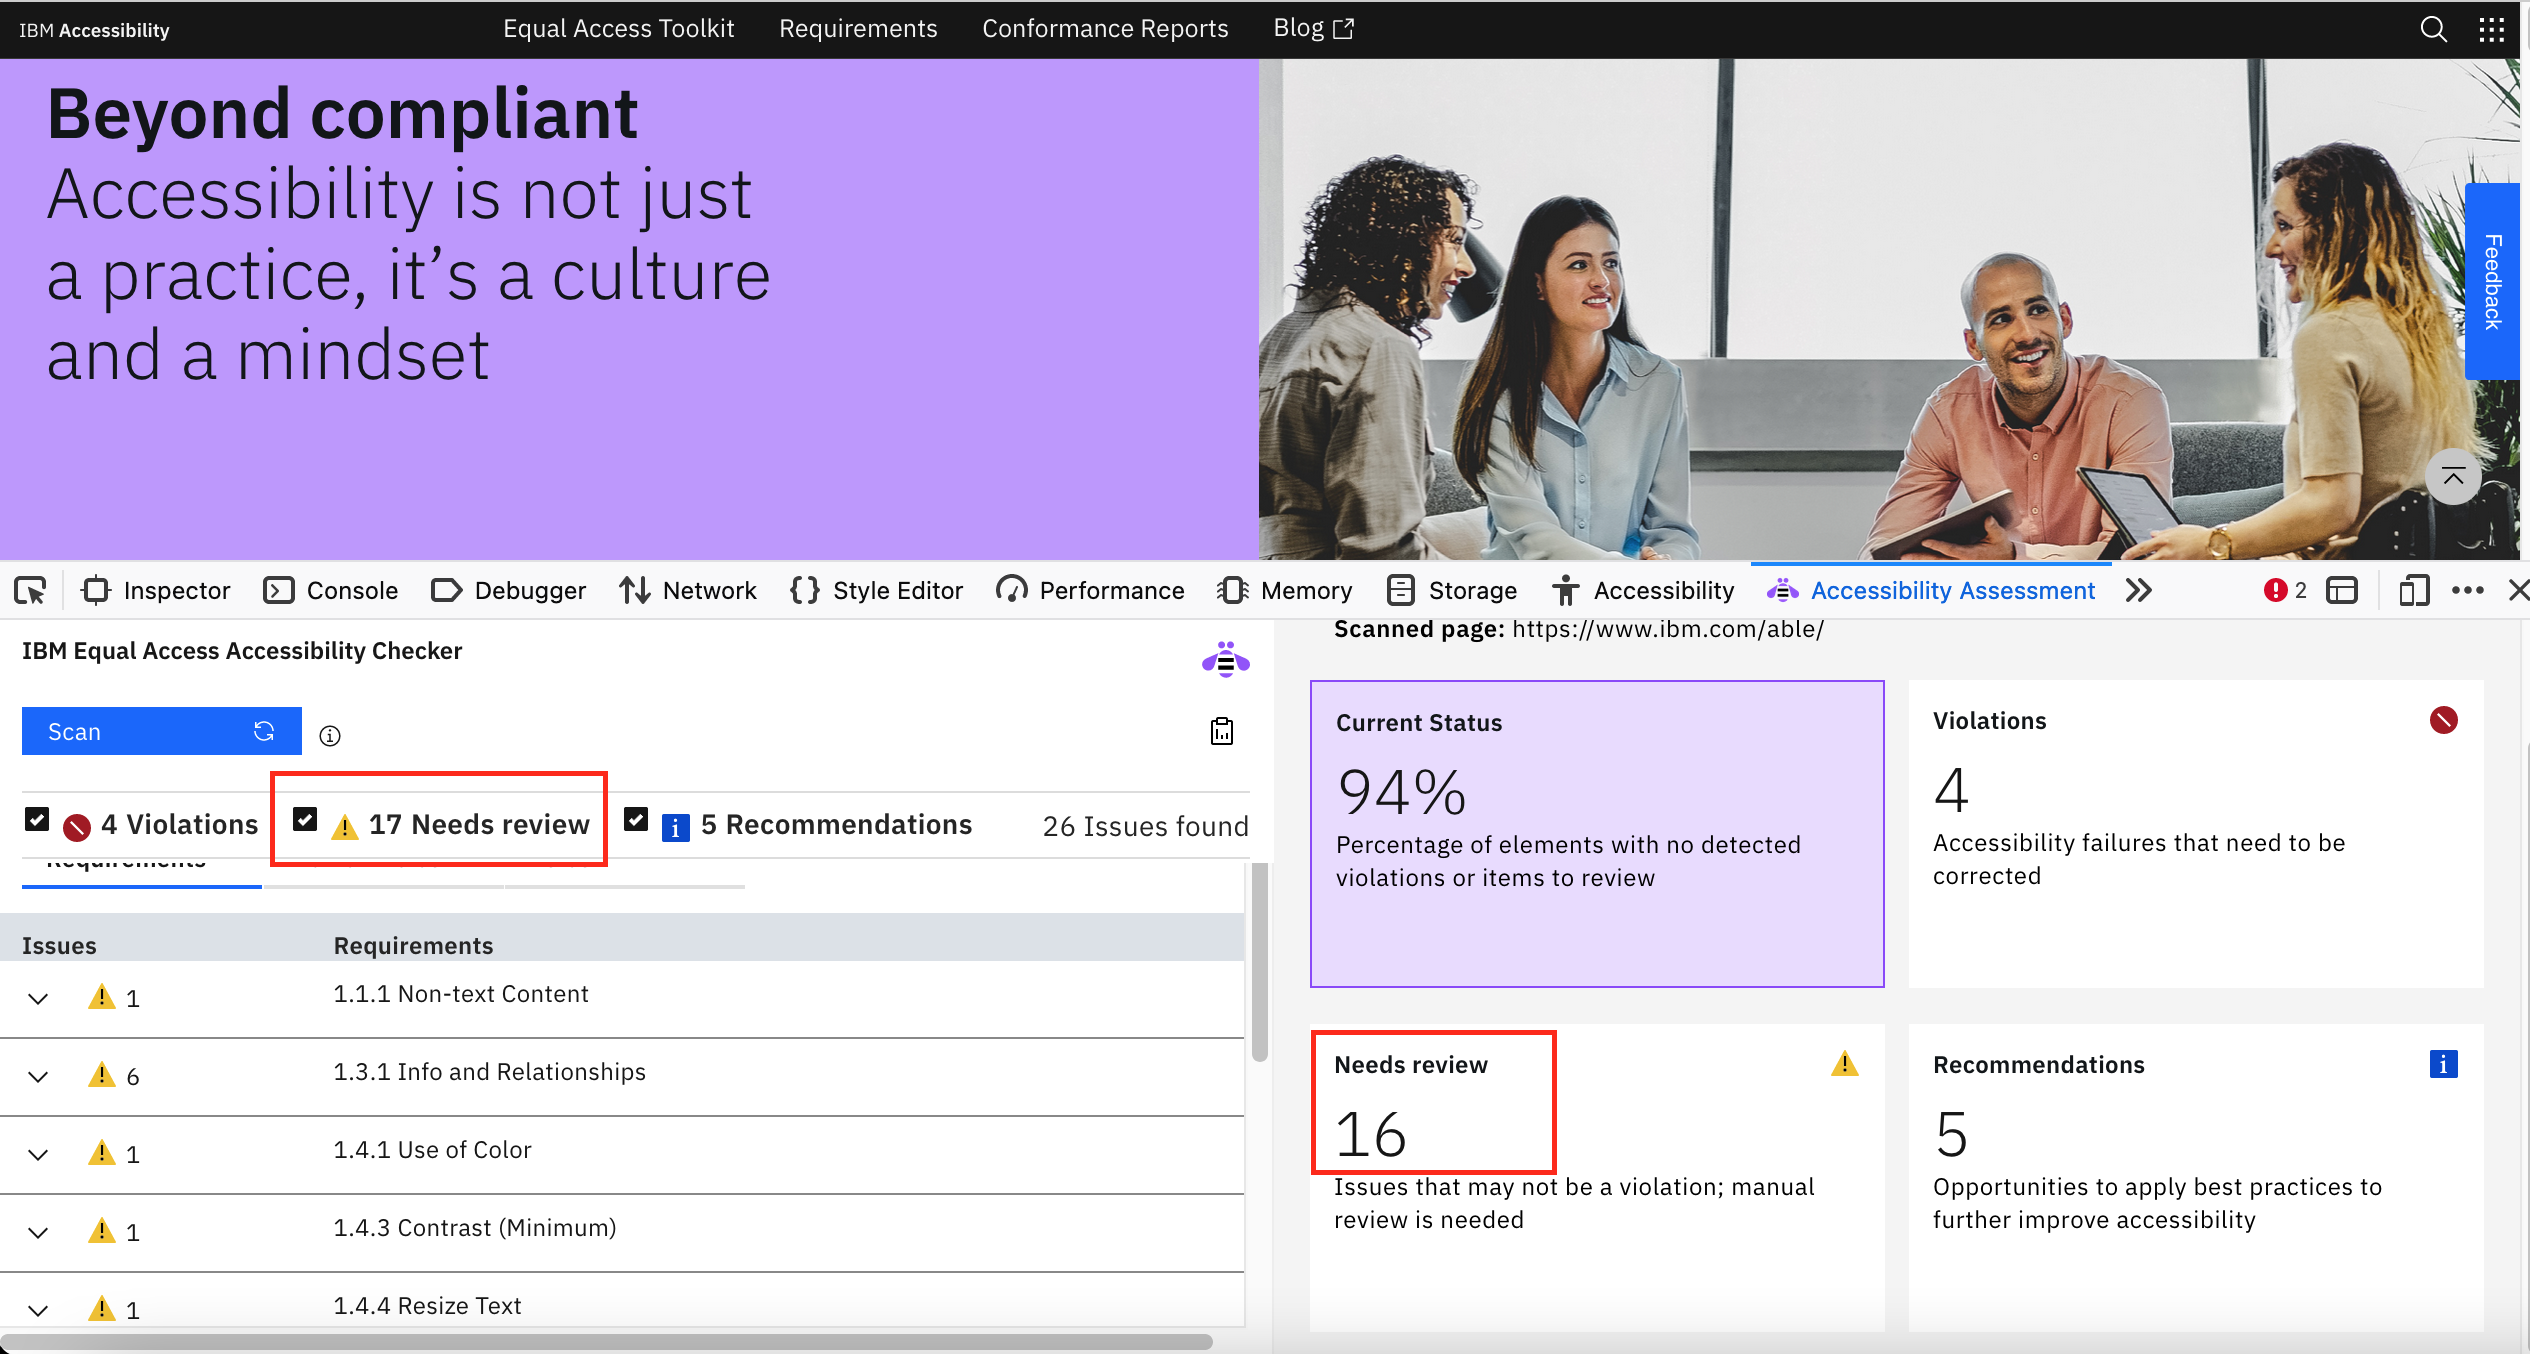Viewport: 2530px width, 1354px height.
Task: Show more devtools tabs chevron
Action: click(2139, 590)
